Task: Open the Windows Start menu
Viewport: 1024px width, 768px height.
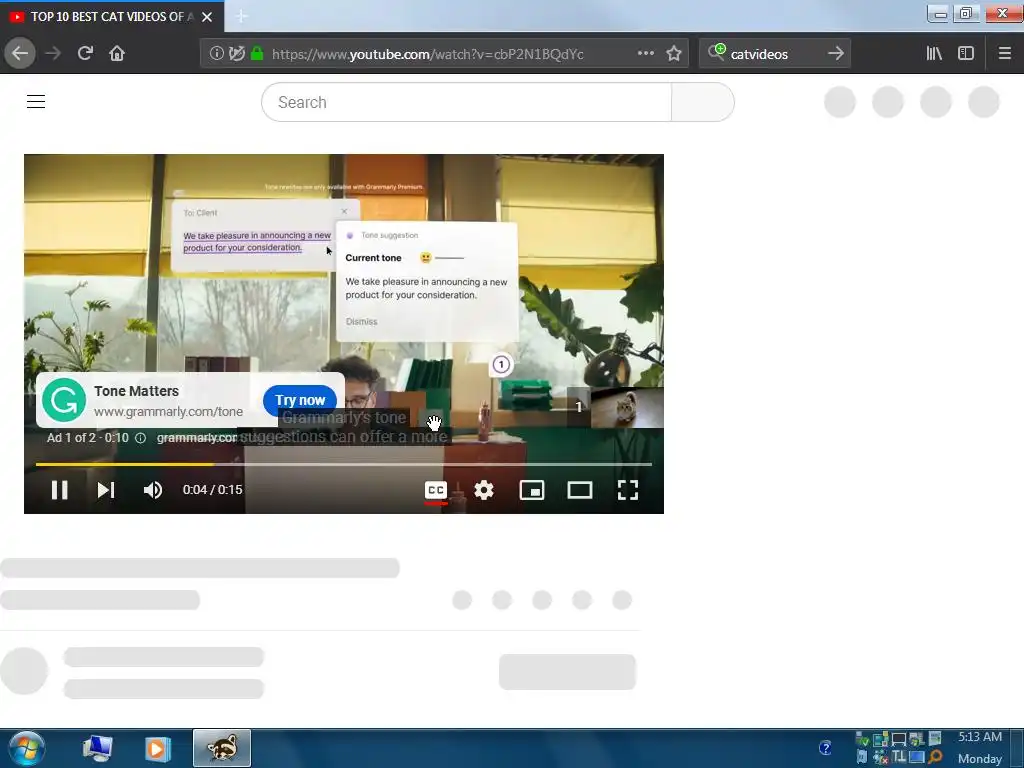Action: tap(27, 748)
